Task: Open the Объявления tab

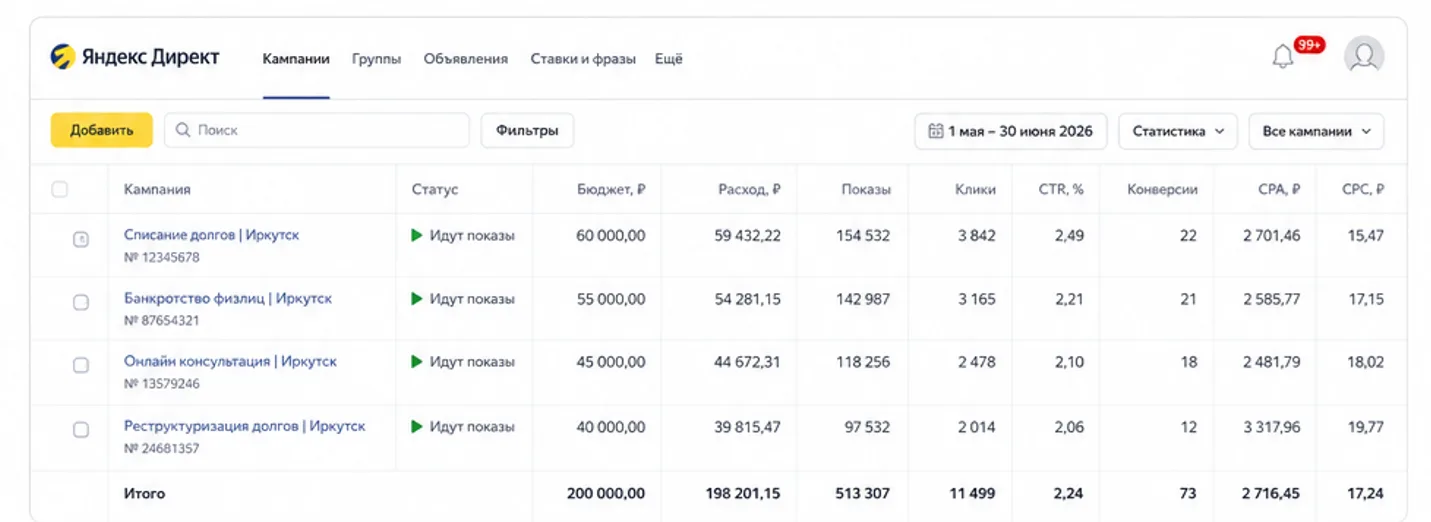Action: 465,59
